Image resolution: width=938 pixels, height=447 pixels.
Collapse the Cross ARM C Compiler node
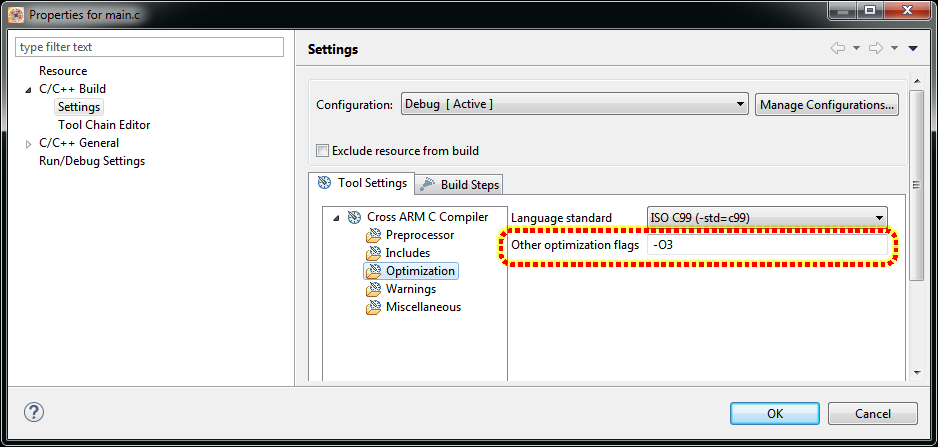click(x=336, y=217)
